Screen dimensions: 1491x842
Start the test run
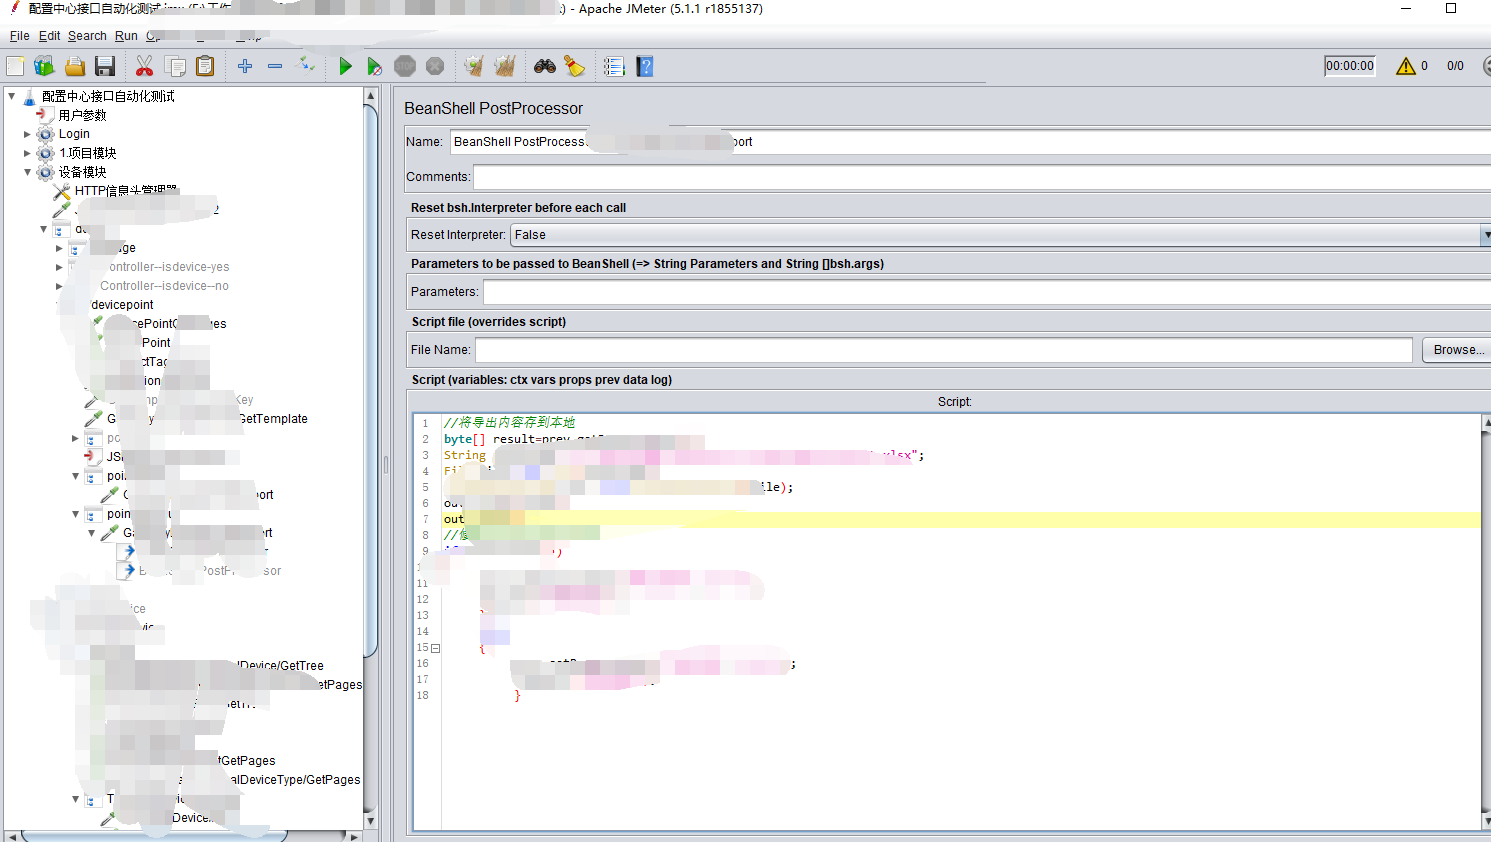pos(345,66)
